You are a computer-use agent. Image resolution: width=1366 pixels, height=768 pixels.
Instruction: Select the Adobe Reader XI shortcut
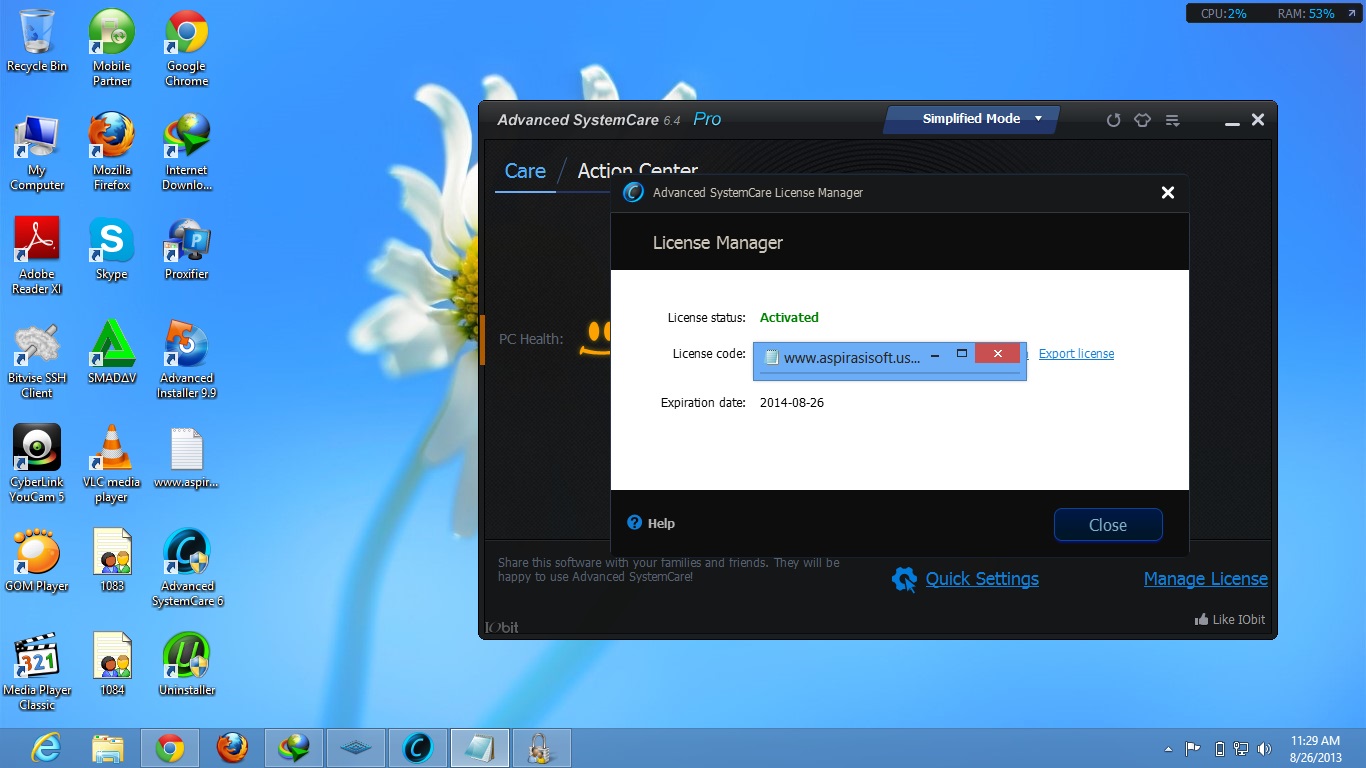(37, 256)
